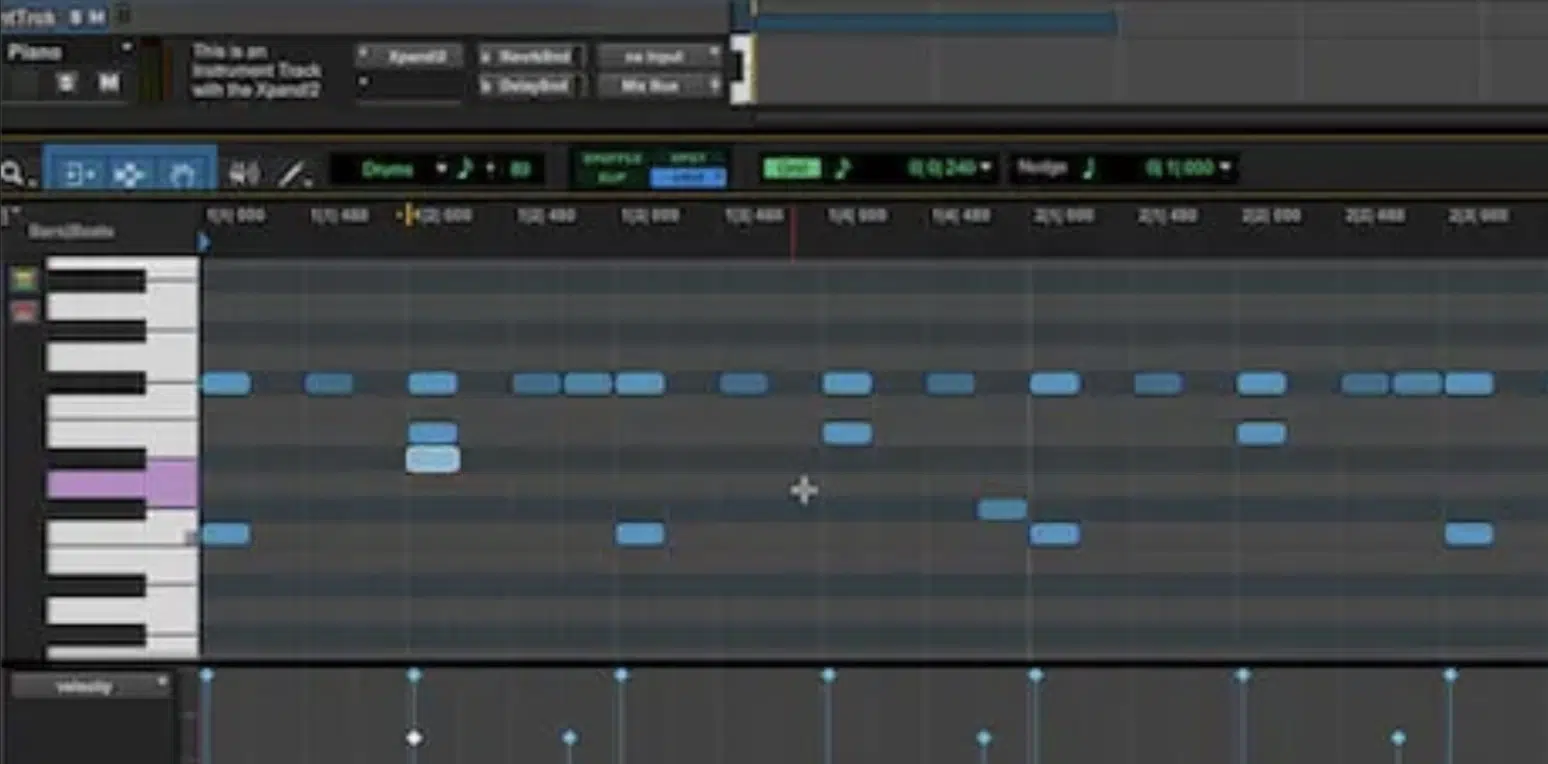Enable Slip edit mode
This screenshot has height=764, width=1548.
pyautogui.click(x=611, y=178)
